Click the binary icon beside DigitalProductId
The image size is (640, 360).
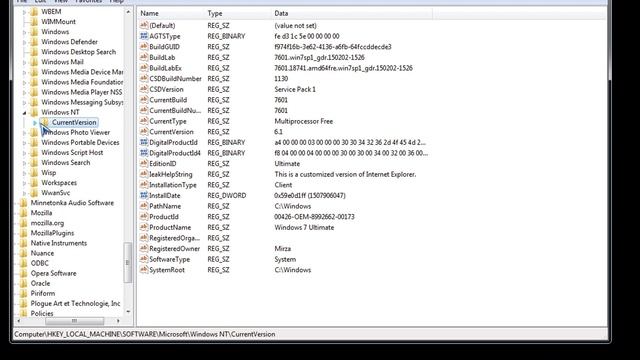[144, 142]
